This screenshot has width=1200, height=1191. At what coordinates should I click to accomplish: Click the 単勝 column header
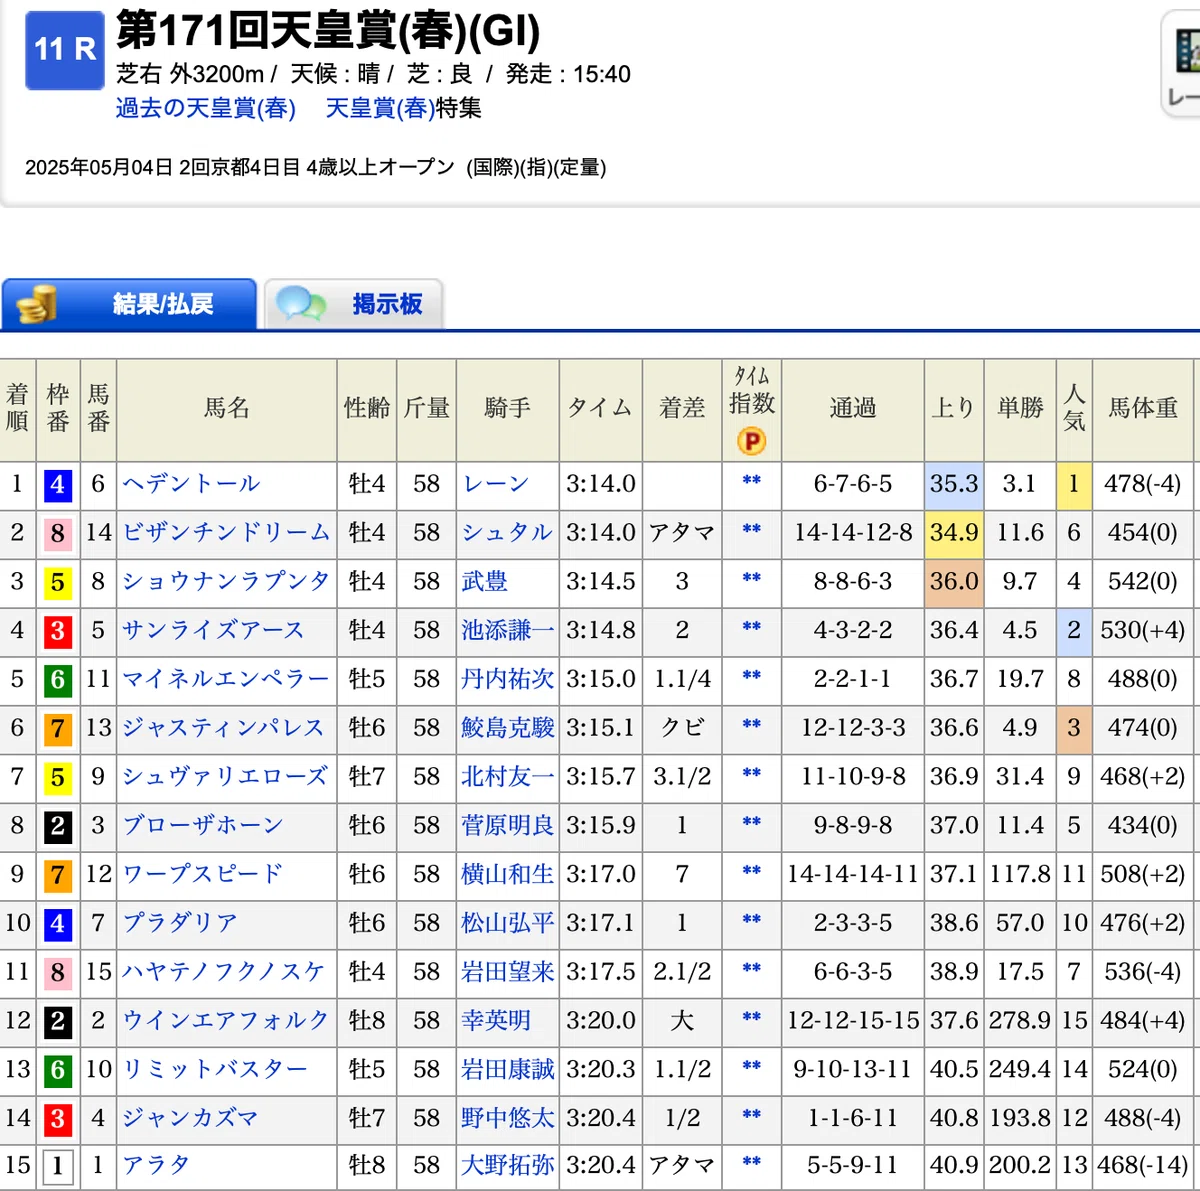point(1020,408)
